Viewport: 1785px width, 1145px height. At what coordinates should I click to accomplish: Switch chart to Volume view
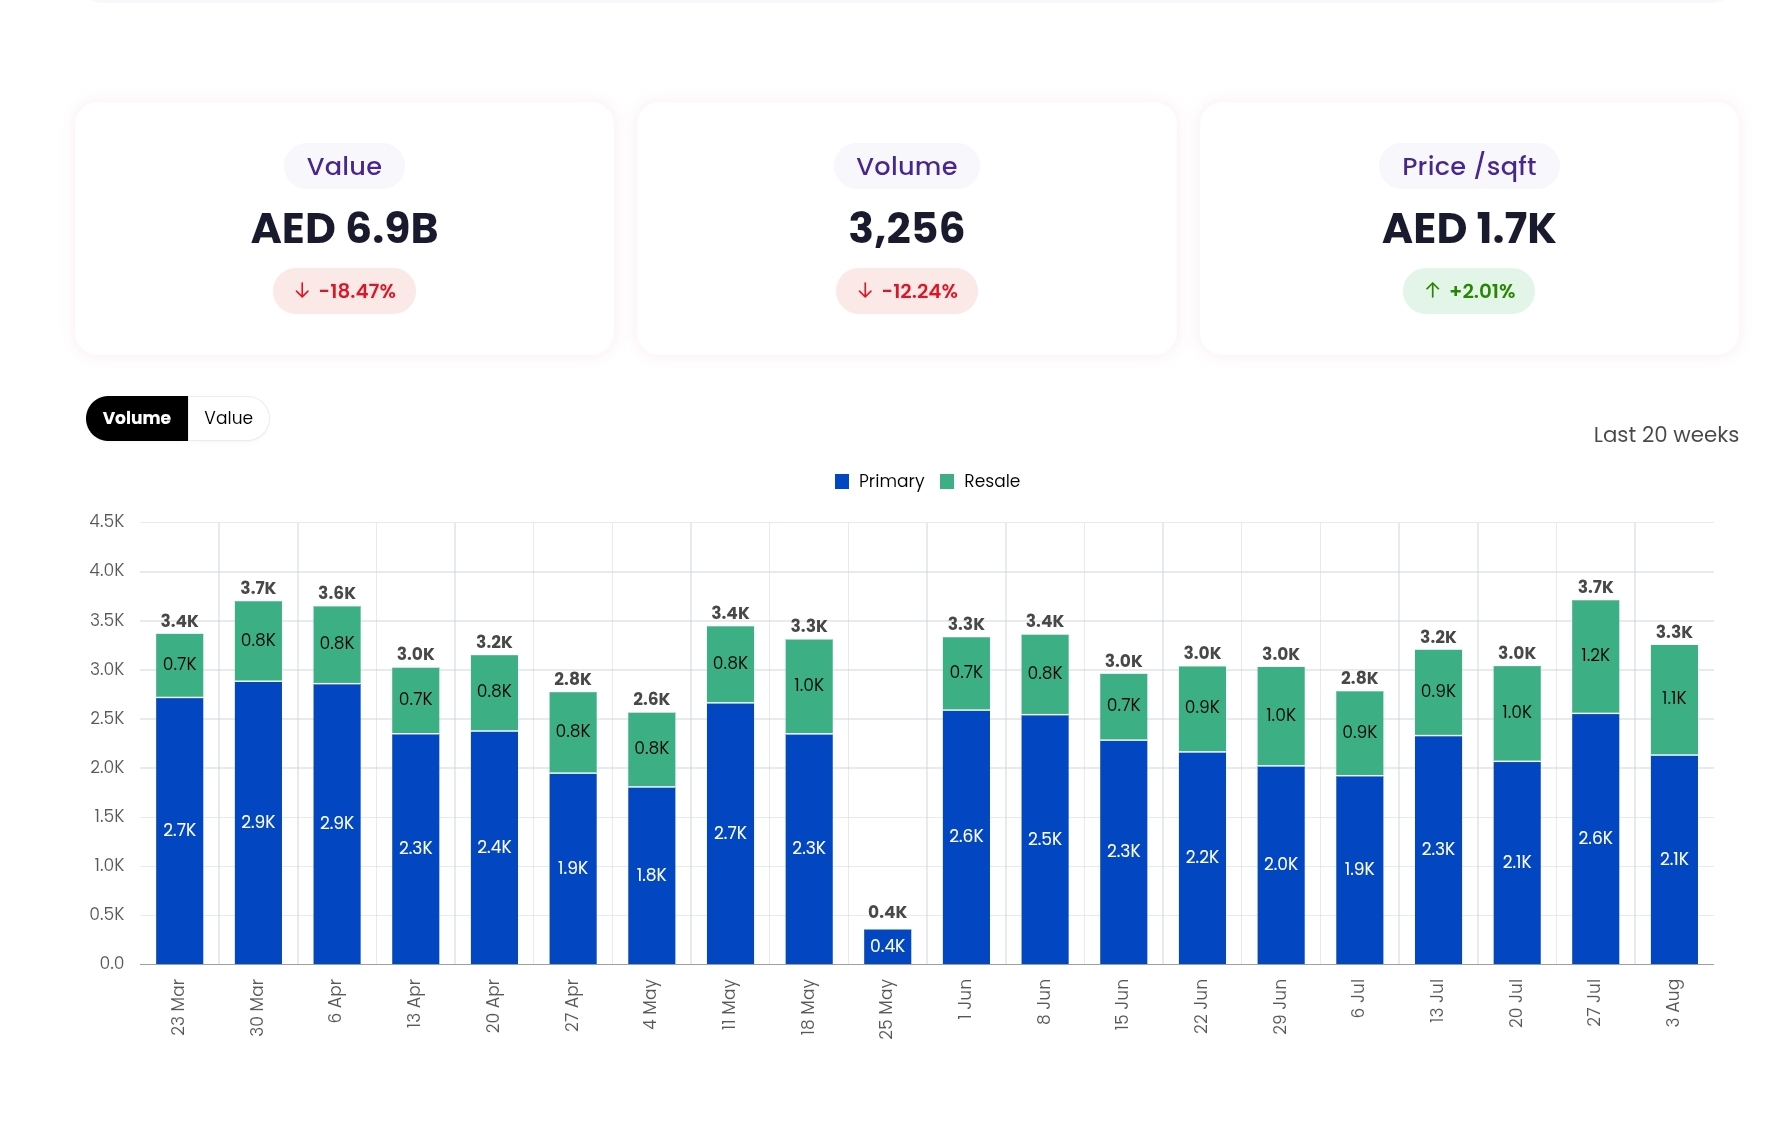(x=137, y=418)
